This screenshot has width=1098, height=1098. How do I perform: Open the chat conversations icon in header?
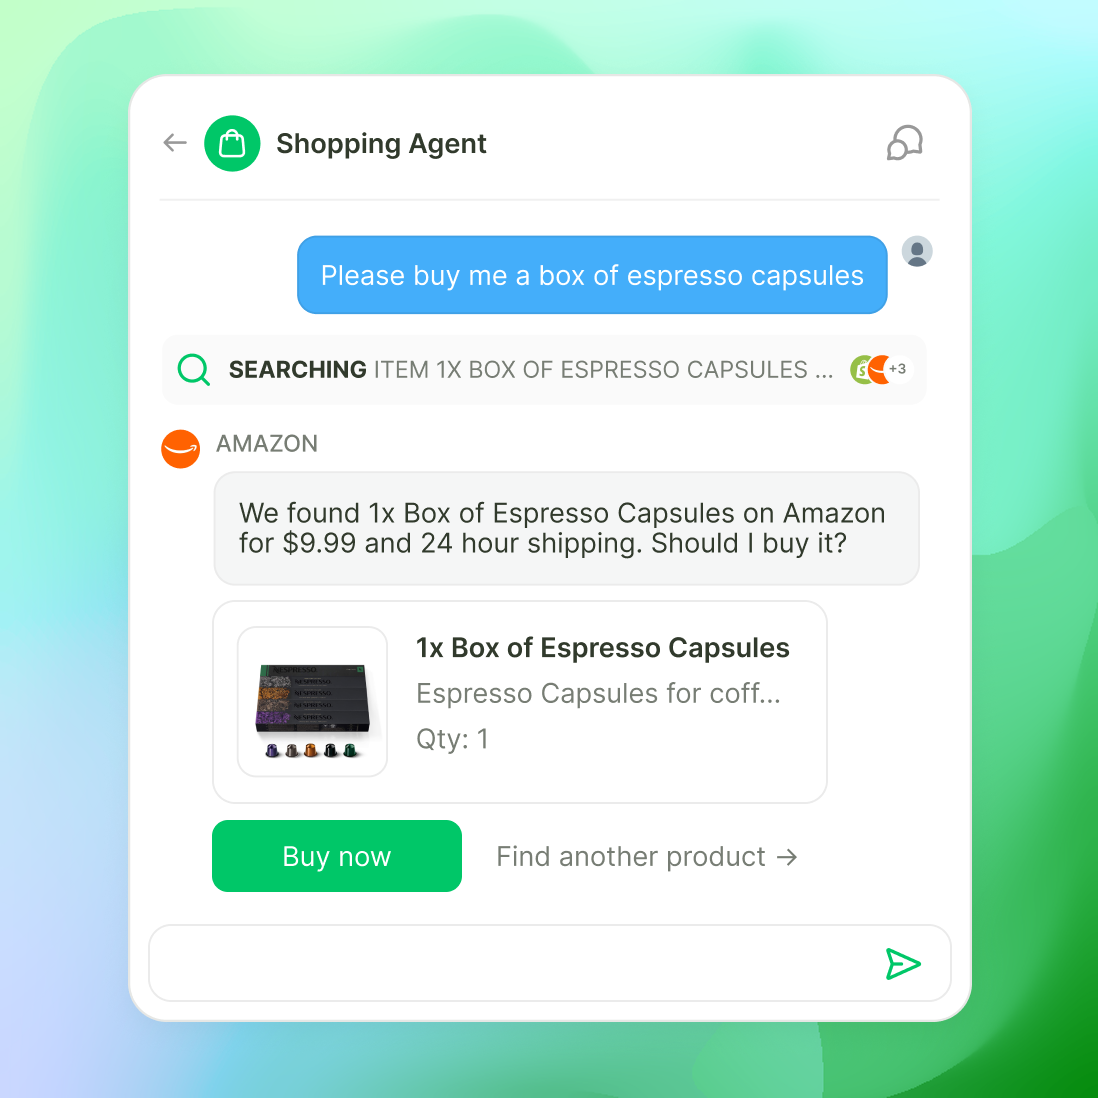[905, 143]
